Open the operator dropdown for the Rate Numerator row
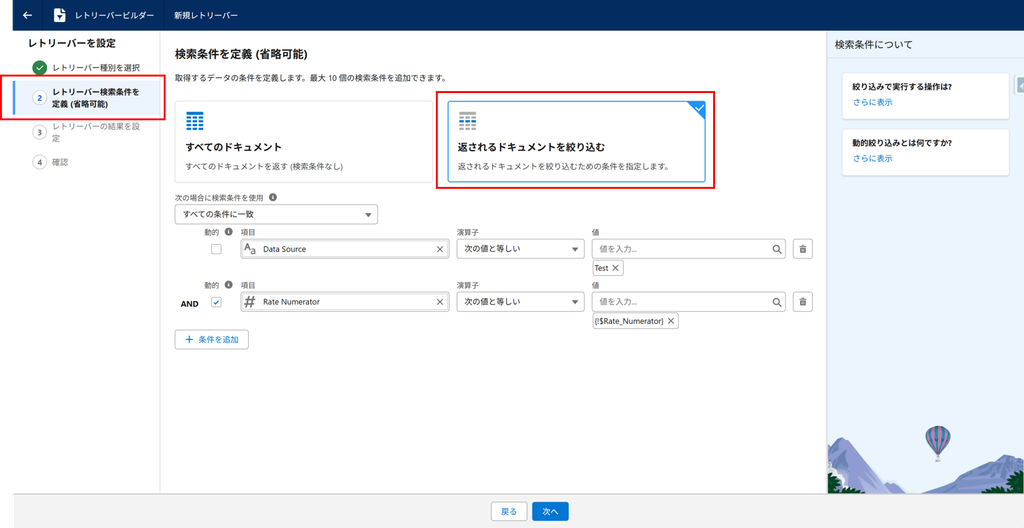 point(520,302)
